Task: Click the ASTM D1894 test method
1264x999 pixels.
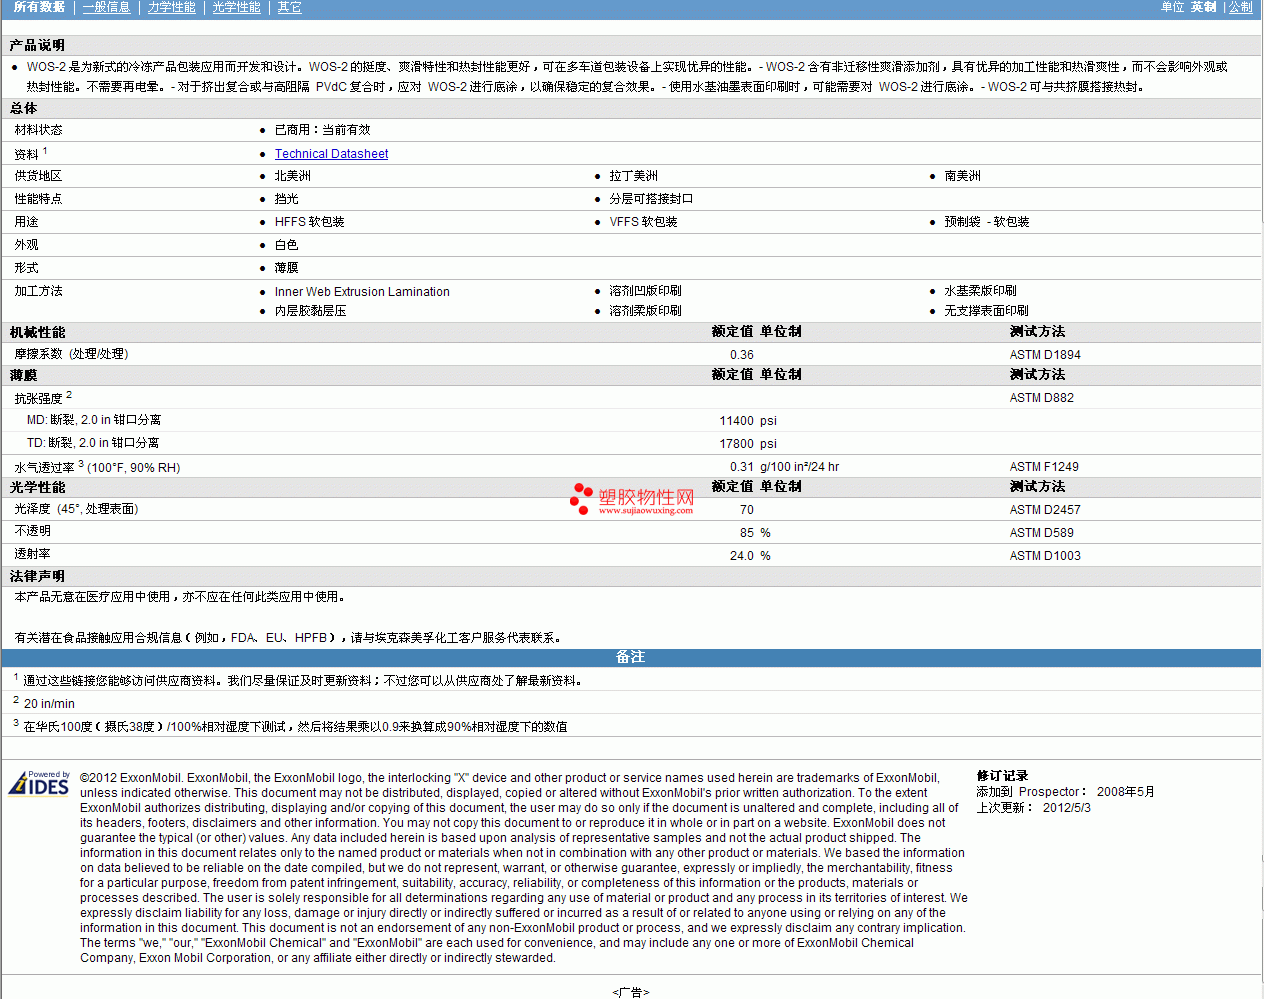Action: pos(1045,355)
